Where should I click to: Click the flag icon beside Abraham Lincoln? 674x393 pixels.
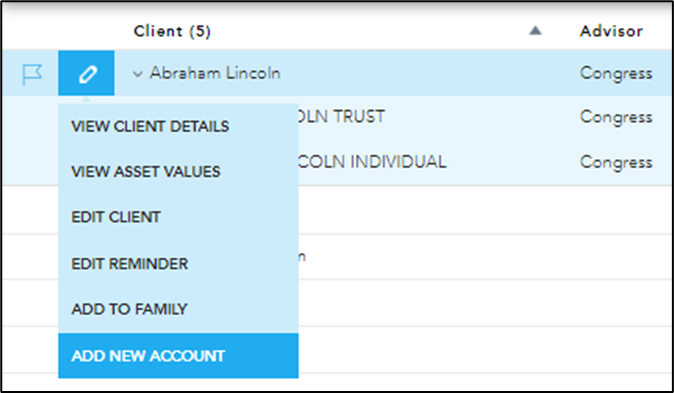coord(32,74)
